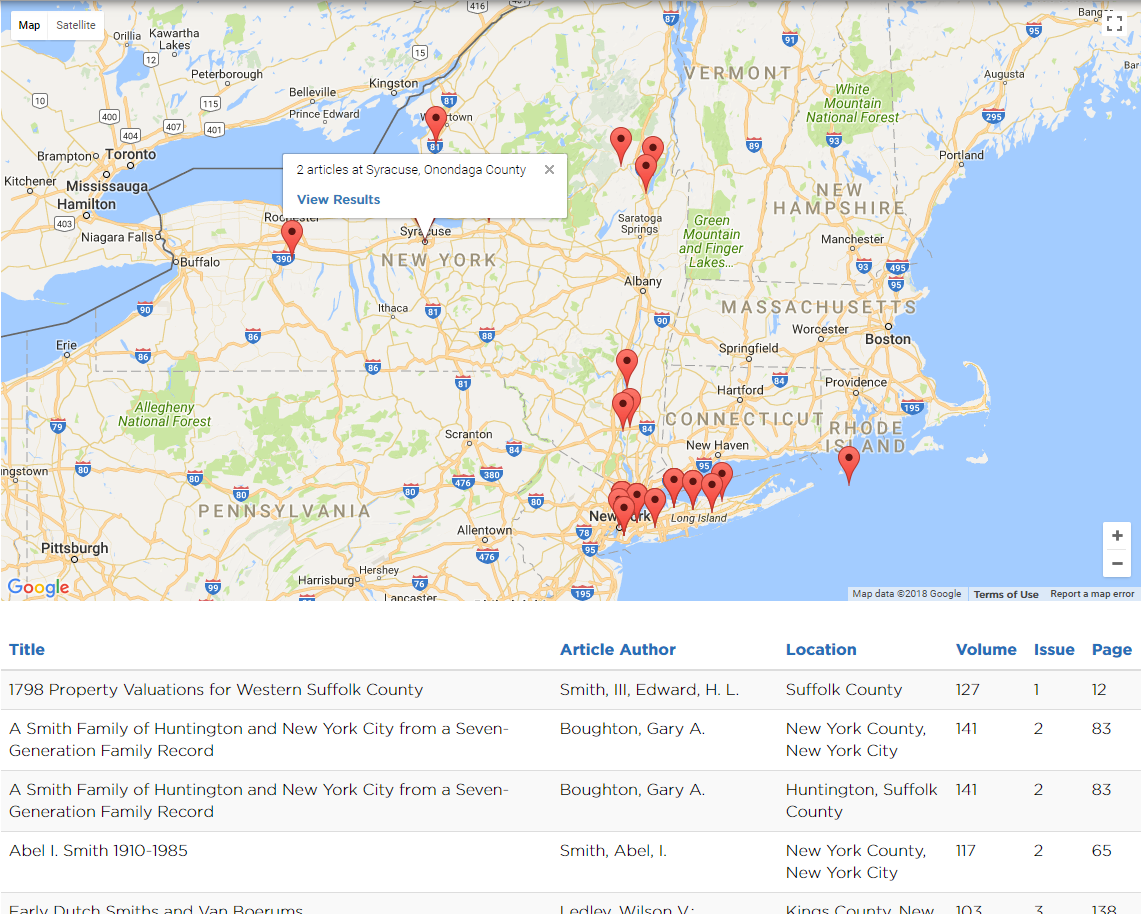Zoom out on the map
1141x914 pixels.
tap(1117, 564)
